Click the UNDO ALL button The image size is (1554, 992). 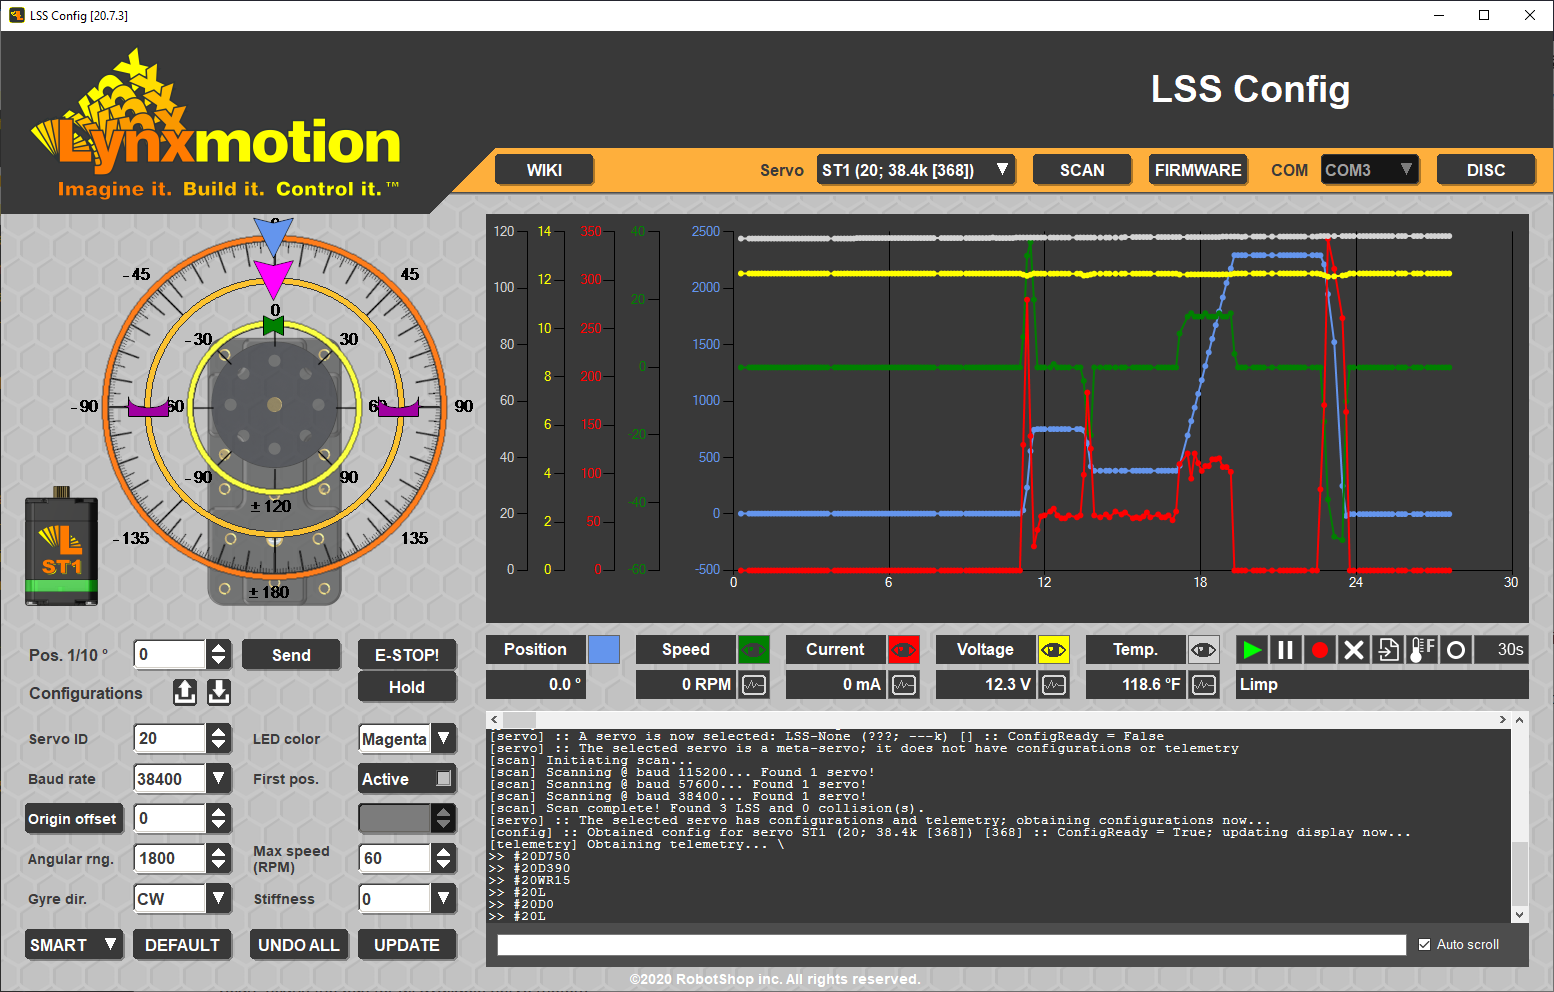coord(298,945)
